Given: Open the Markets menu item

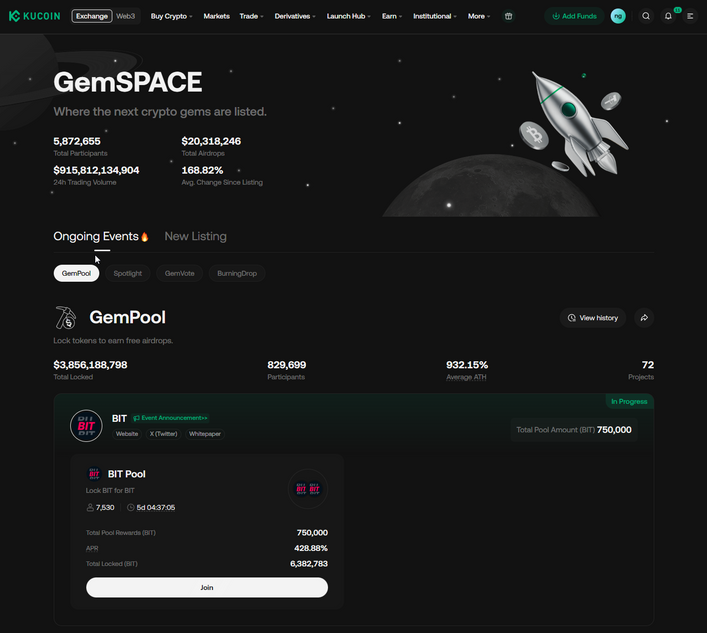Looking at the screenshot, I should tap(216, 16).
